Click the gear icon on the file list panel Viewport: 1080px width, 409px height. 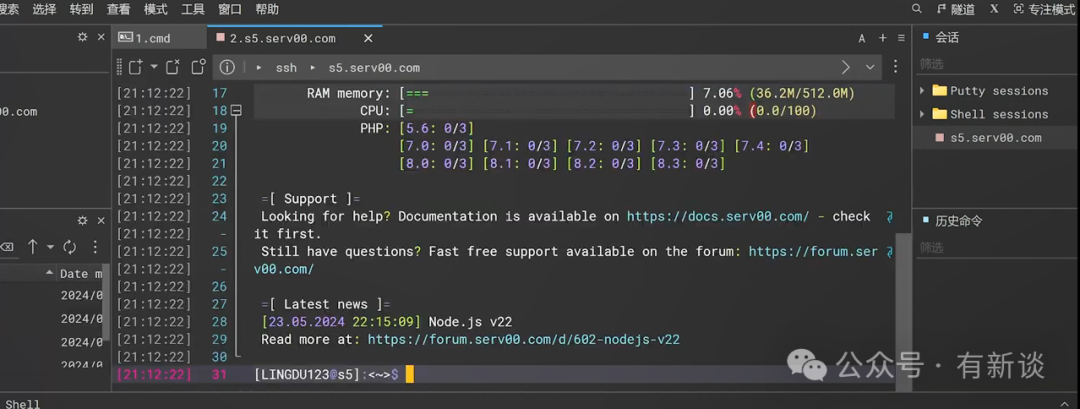tap(83, 220)
